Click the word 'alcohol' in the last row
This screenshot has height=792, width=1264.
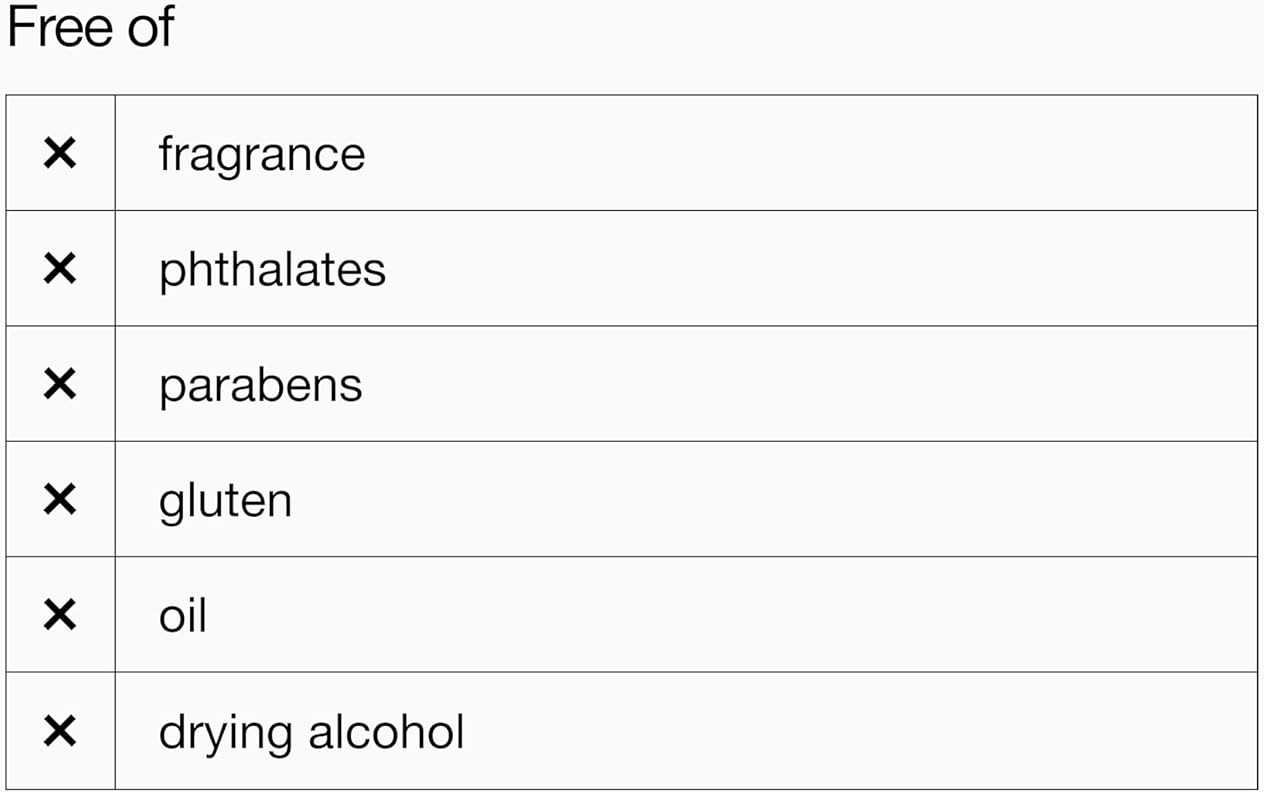pyautogui.click(x=386, y=731)
